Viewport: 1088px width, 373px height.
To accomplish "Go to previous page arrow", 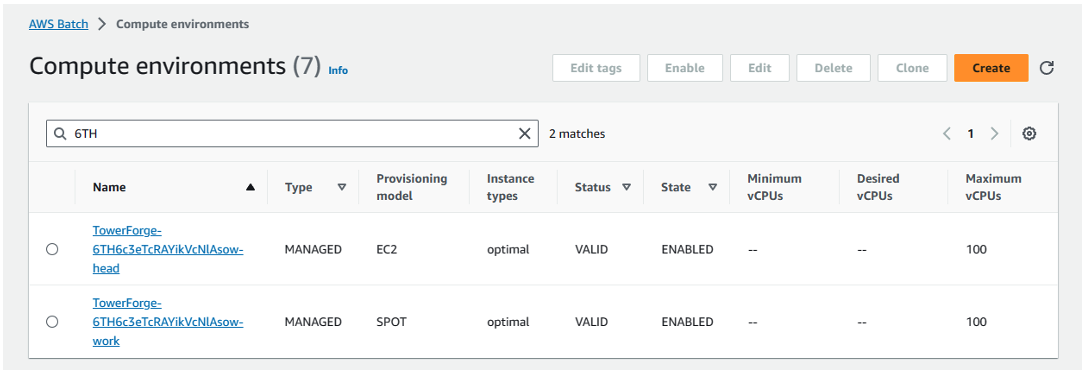I will coord(946,134).
